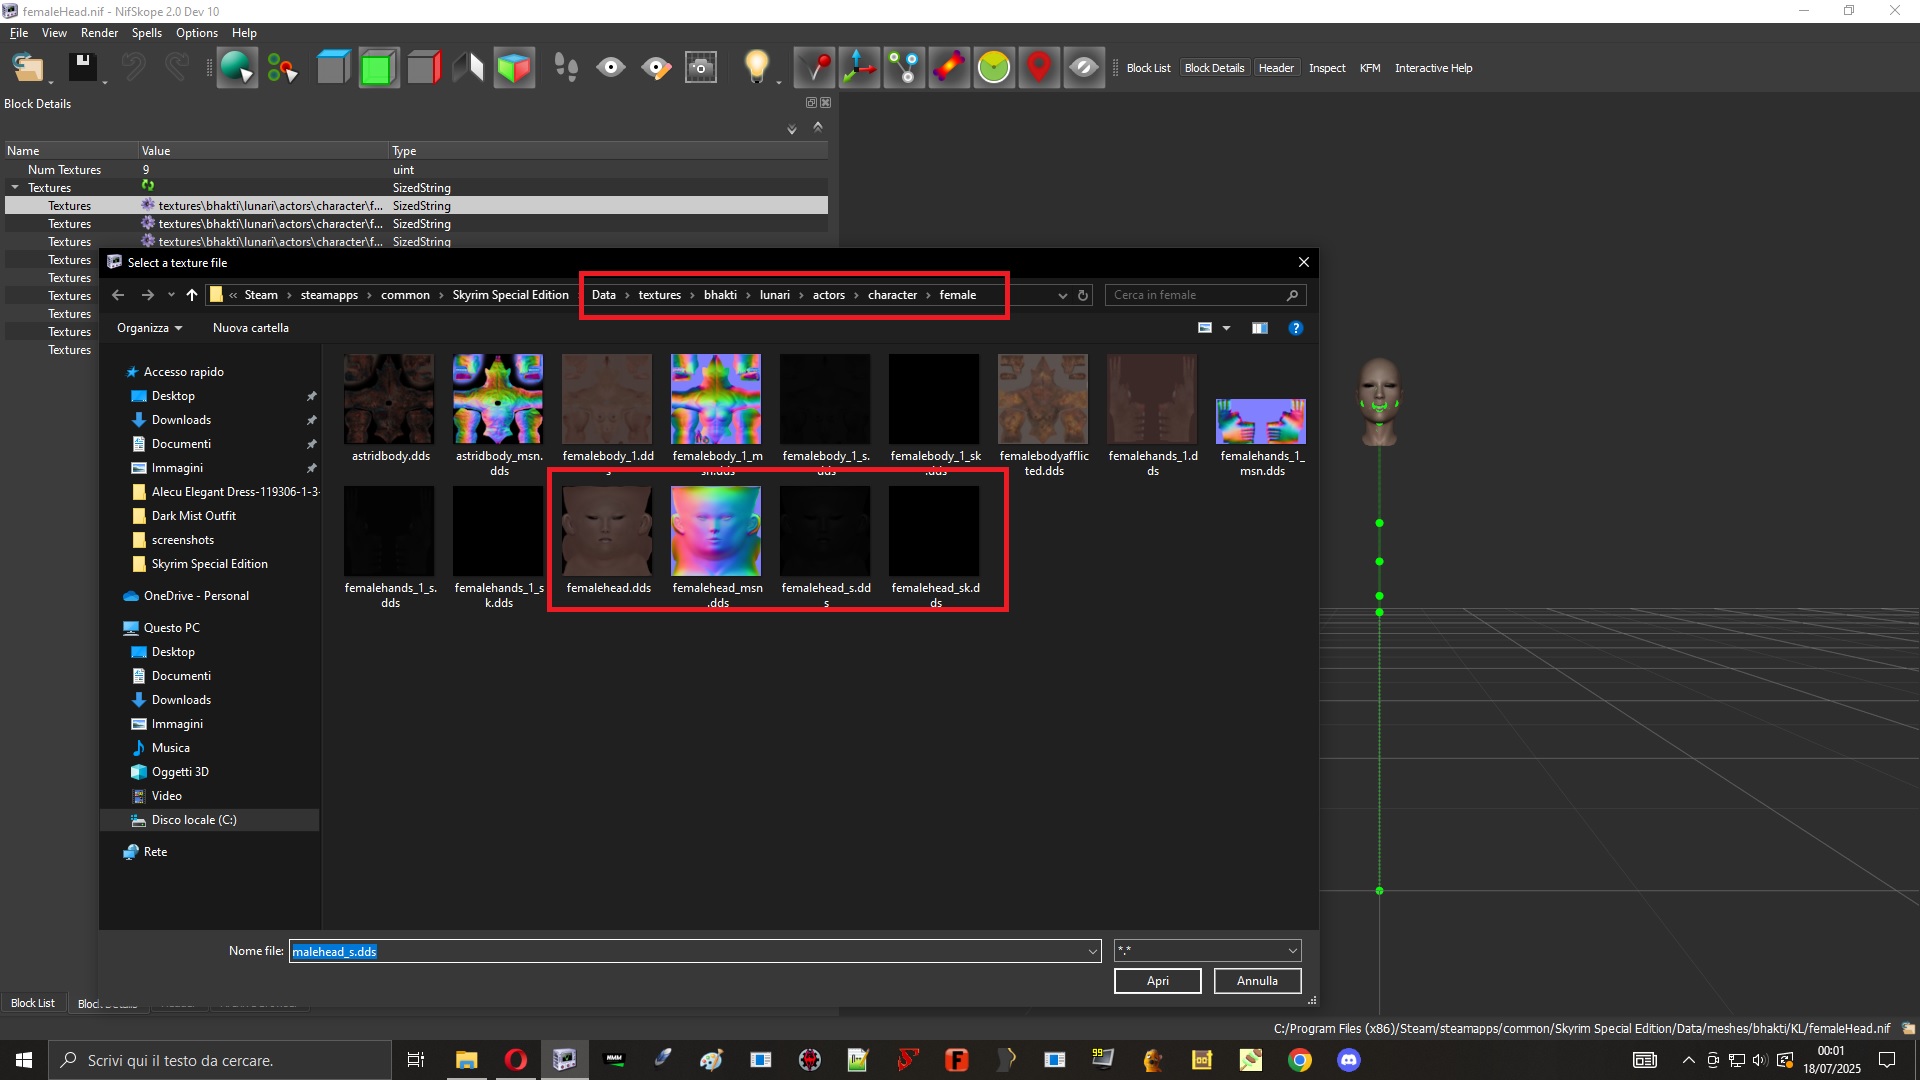Toggle the show nodes connected dots icon

tap(904, 68)
